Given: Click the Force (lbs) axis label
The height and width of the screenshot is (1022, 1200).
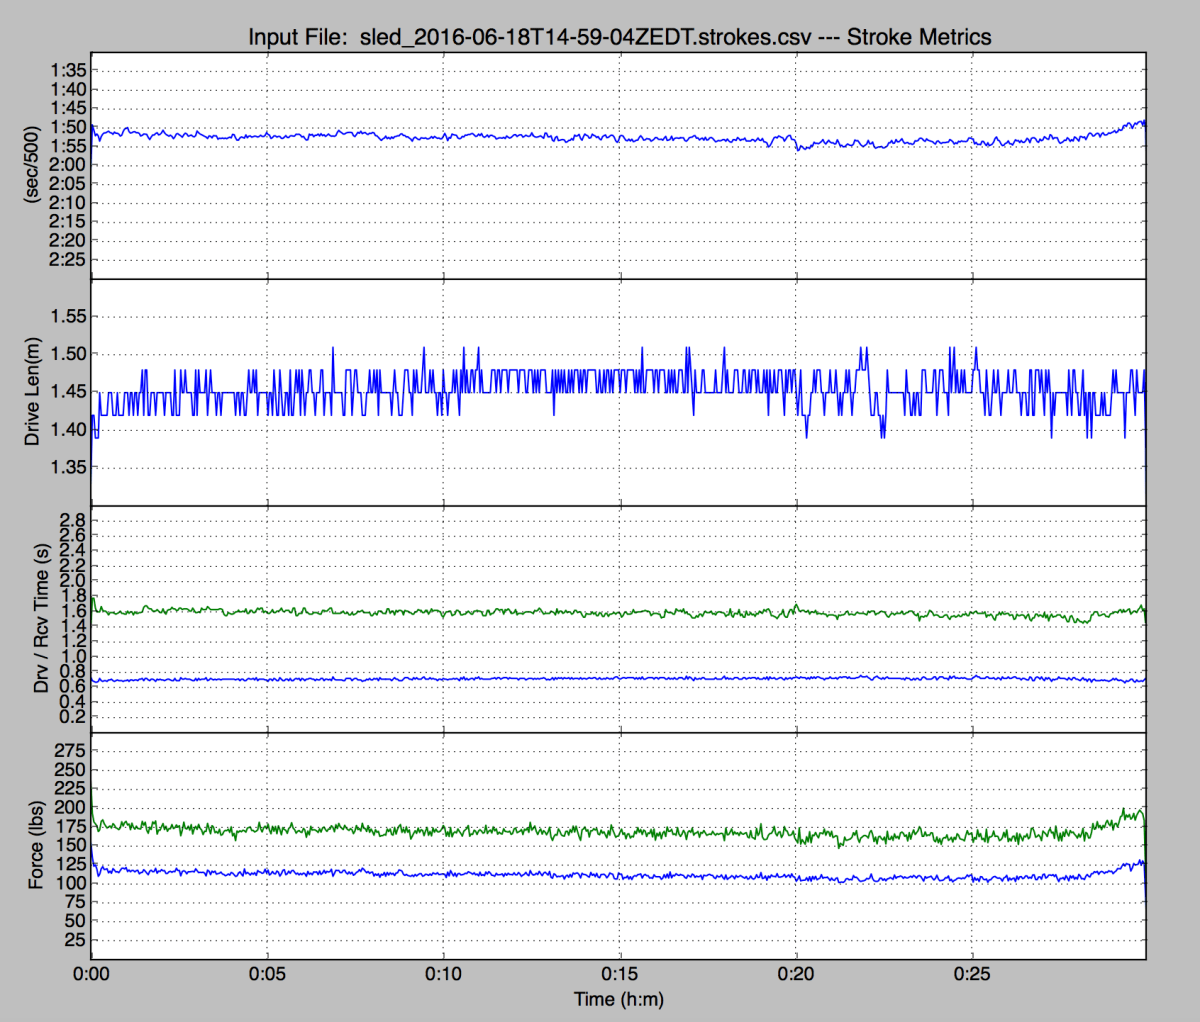Looking at the screenshot, I should pos(36,845).
